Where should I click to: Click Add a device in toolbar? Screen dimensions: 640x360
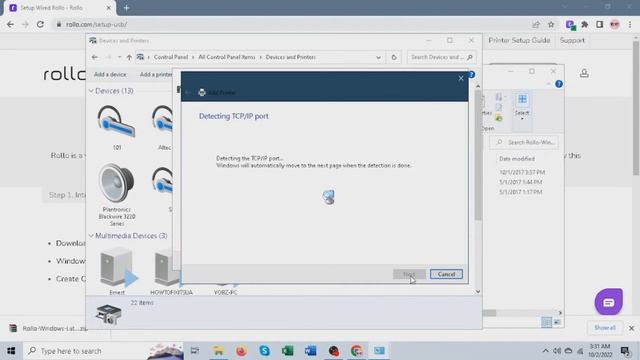tap(110, 74)
